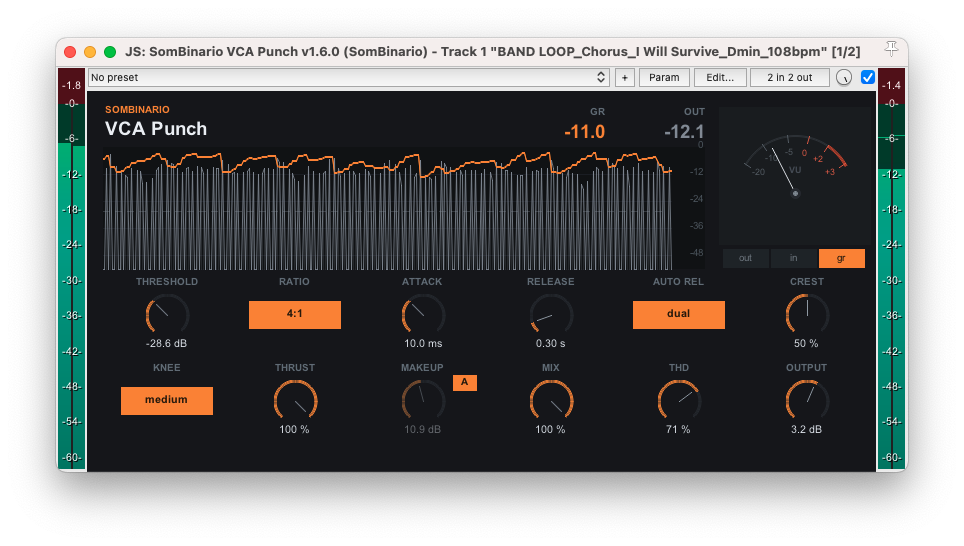Pin the FX window with pushpin icon
Viewport: 964px width, 546px height.
(891, 49)
